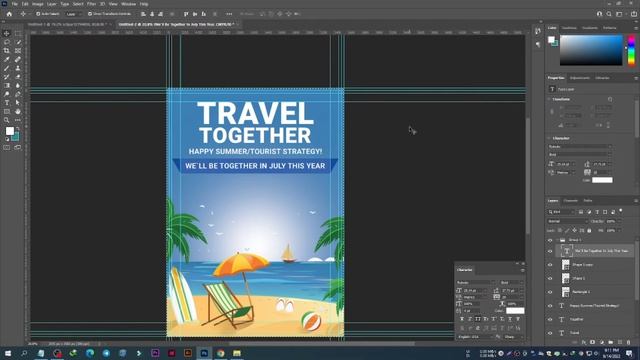Image resolution: width=640 pixels, height=360 pixels.
Task: Click the create new group folder icon
Action: click(x=611, y=342)
